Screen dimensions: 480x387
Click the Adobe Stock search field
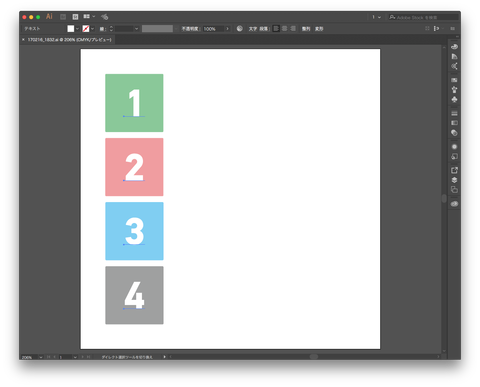click(x=423, y=17)
